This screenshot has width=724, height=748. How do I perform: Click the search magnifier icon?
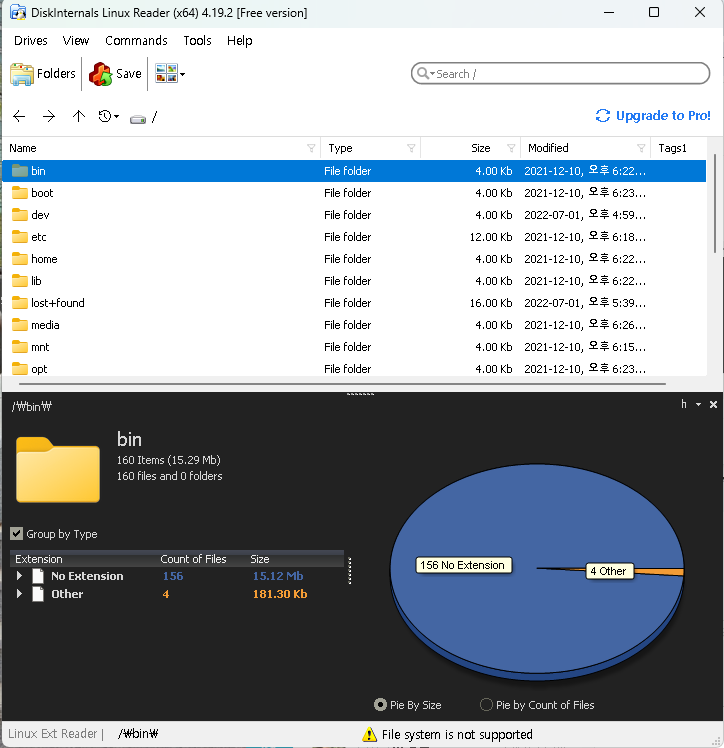pyautogui.click(x=423, y=73)
